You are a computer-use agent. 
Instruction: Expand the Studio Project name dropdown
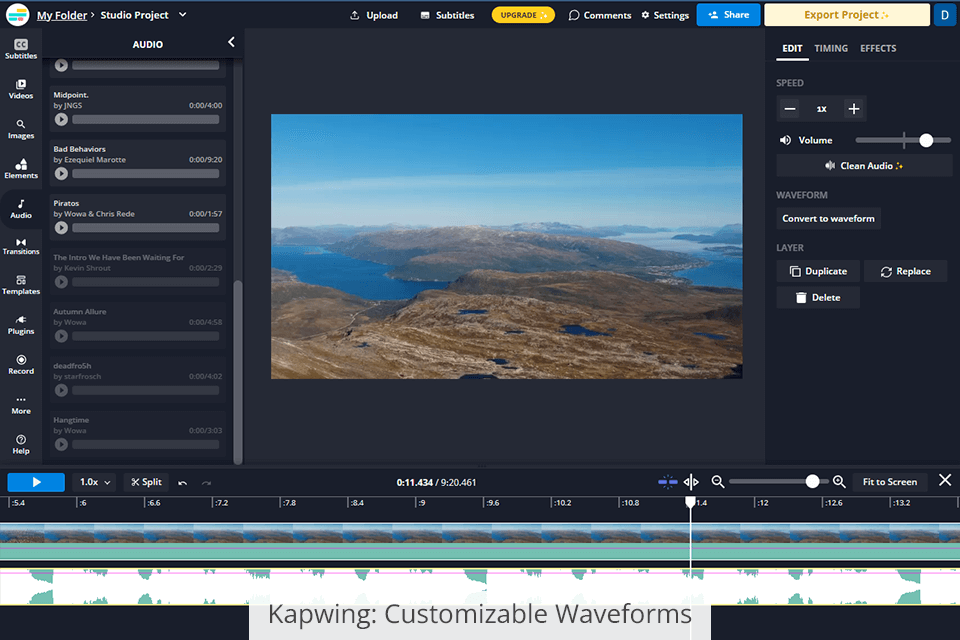[182, 15]
